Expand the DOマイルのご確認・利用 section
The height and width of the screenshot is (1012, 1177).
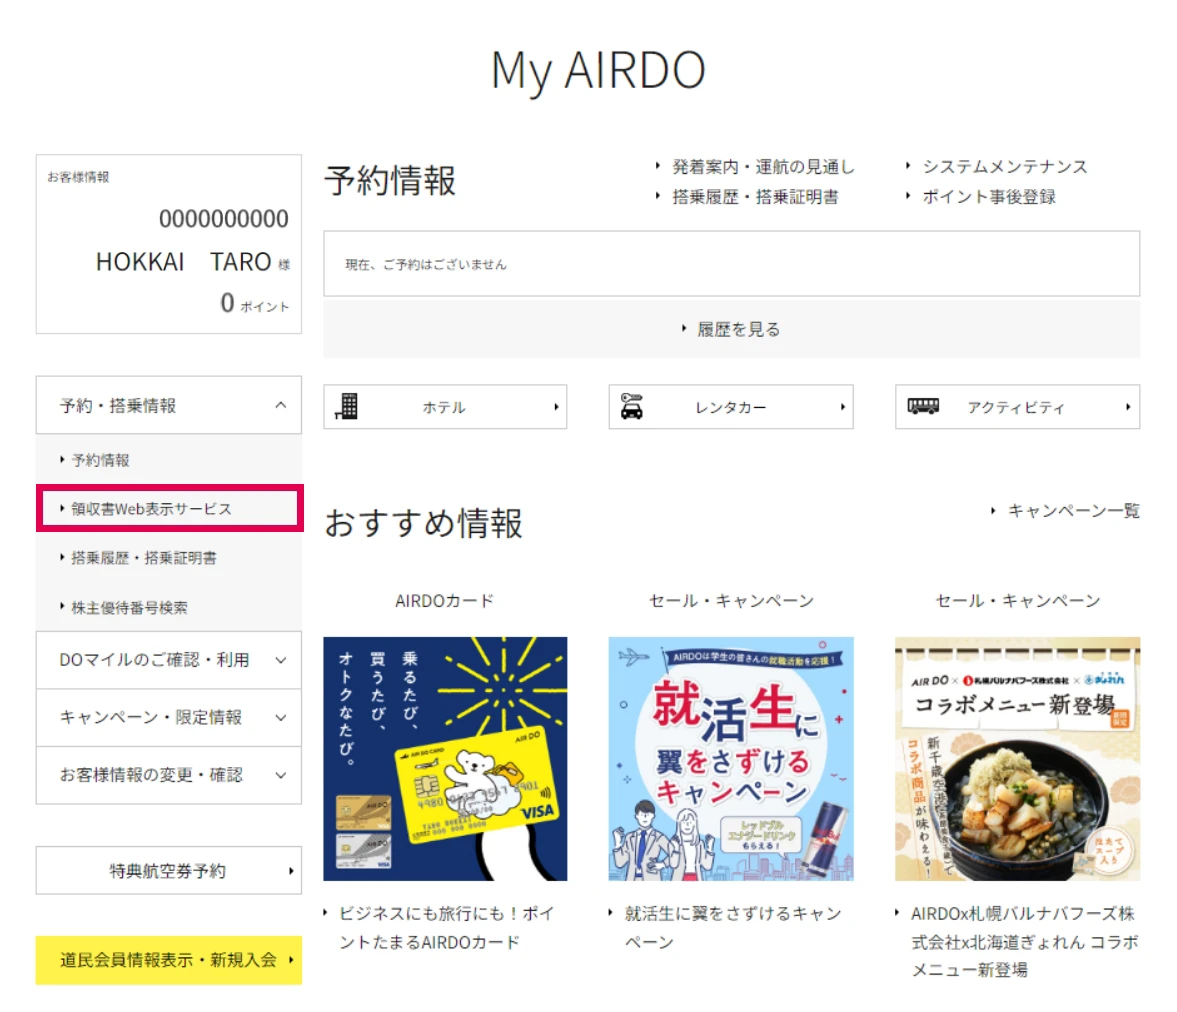click(x=169, y=660)
